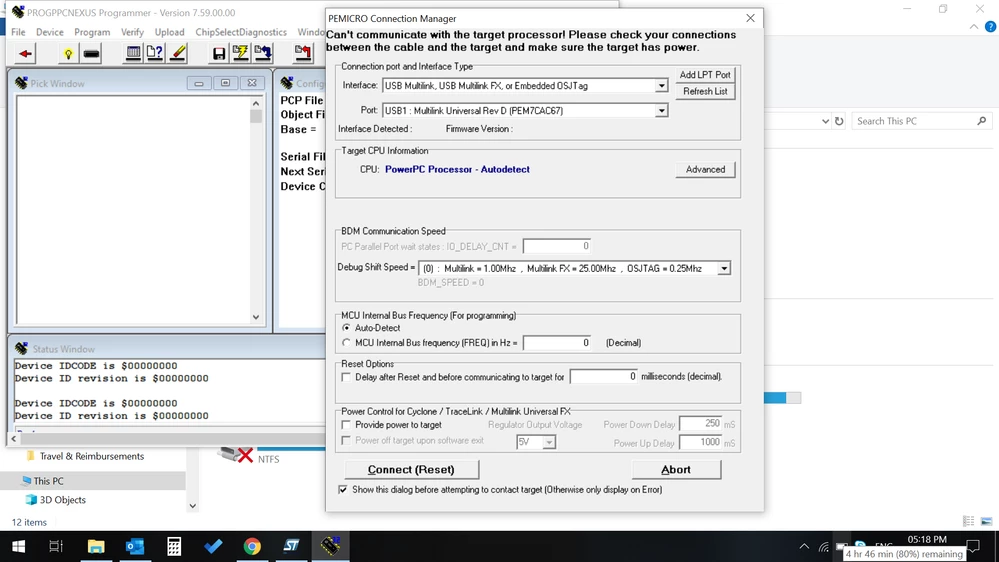Screen dimensions: 999x562
Task: Select MCU Internal Bus frequency radio button
Action: click(347, 343)
